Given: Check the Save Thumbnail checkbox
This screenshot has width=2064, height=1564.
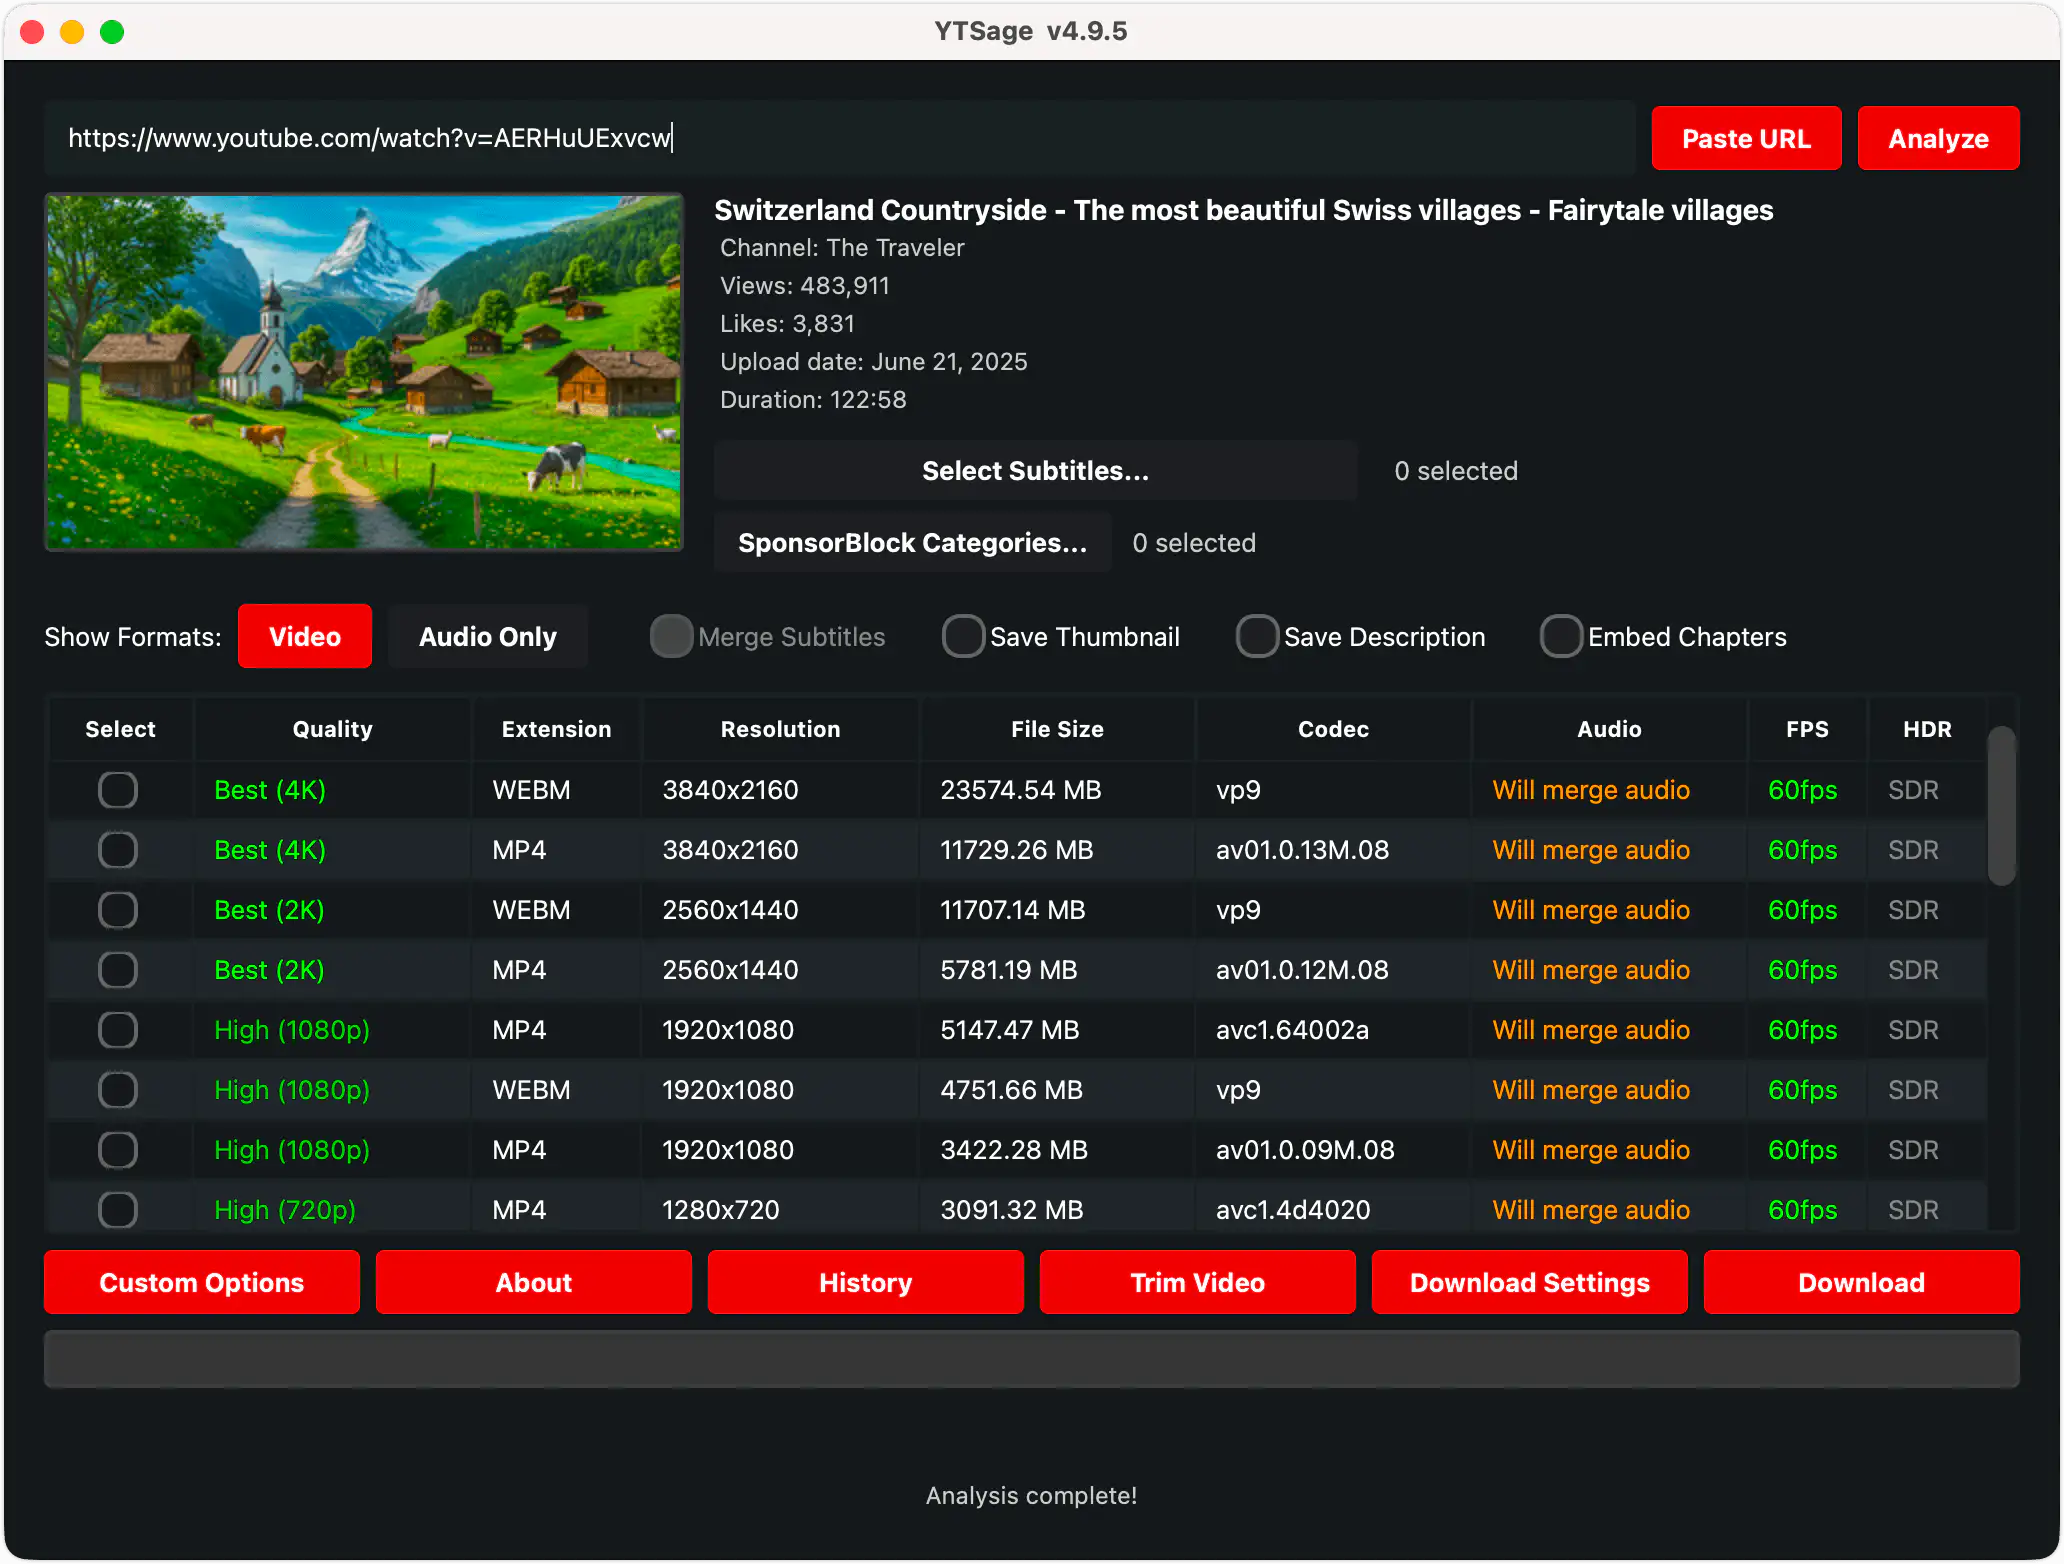Looking at the screenshot, I should [x=963, y=637].
